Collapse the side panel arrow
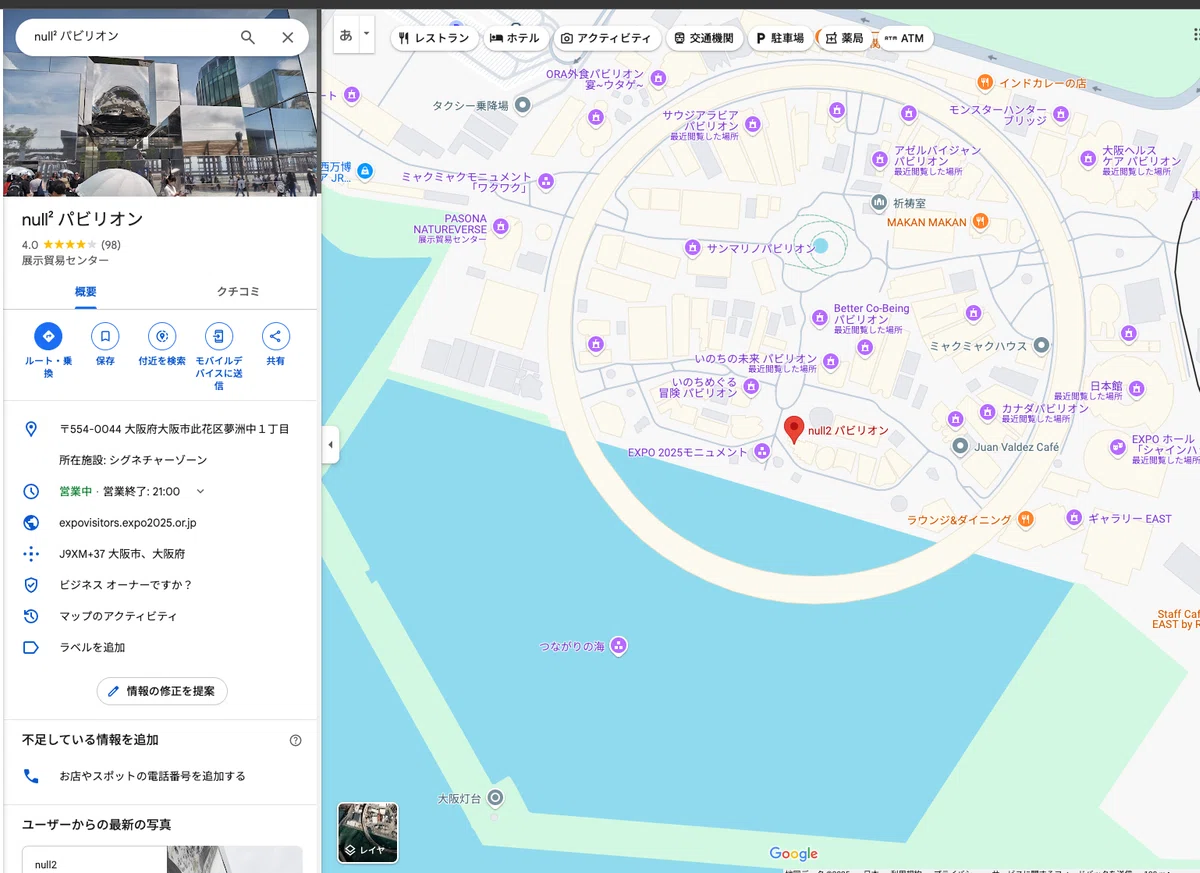 point(330,445)
